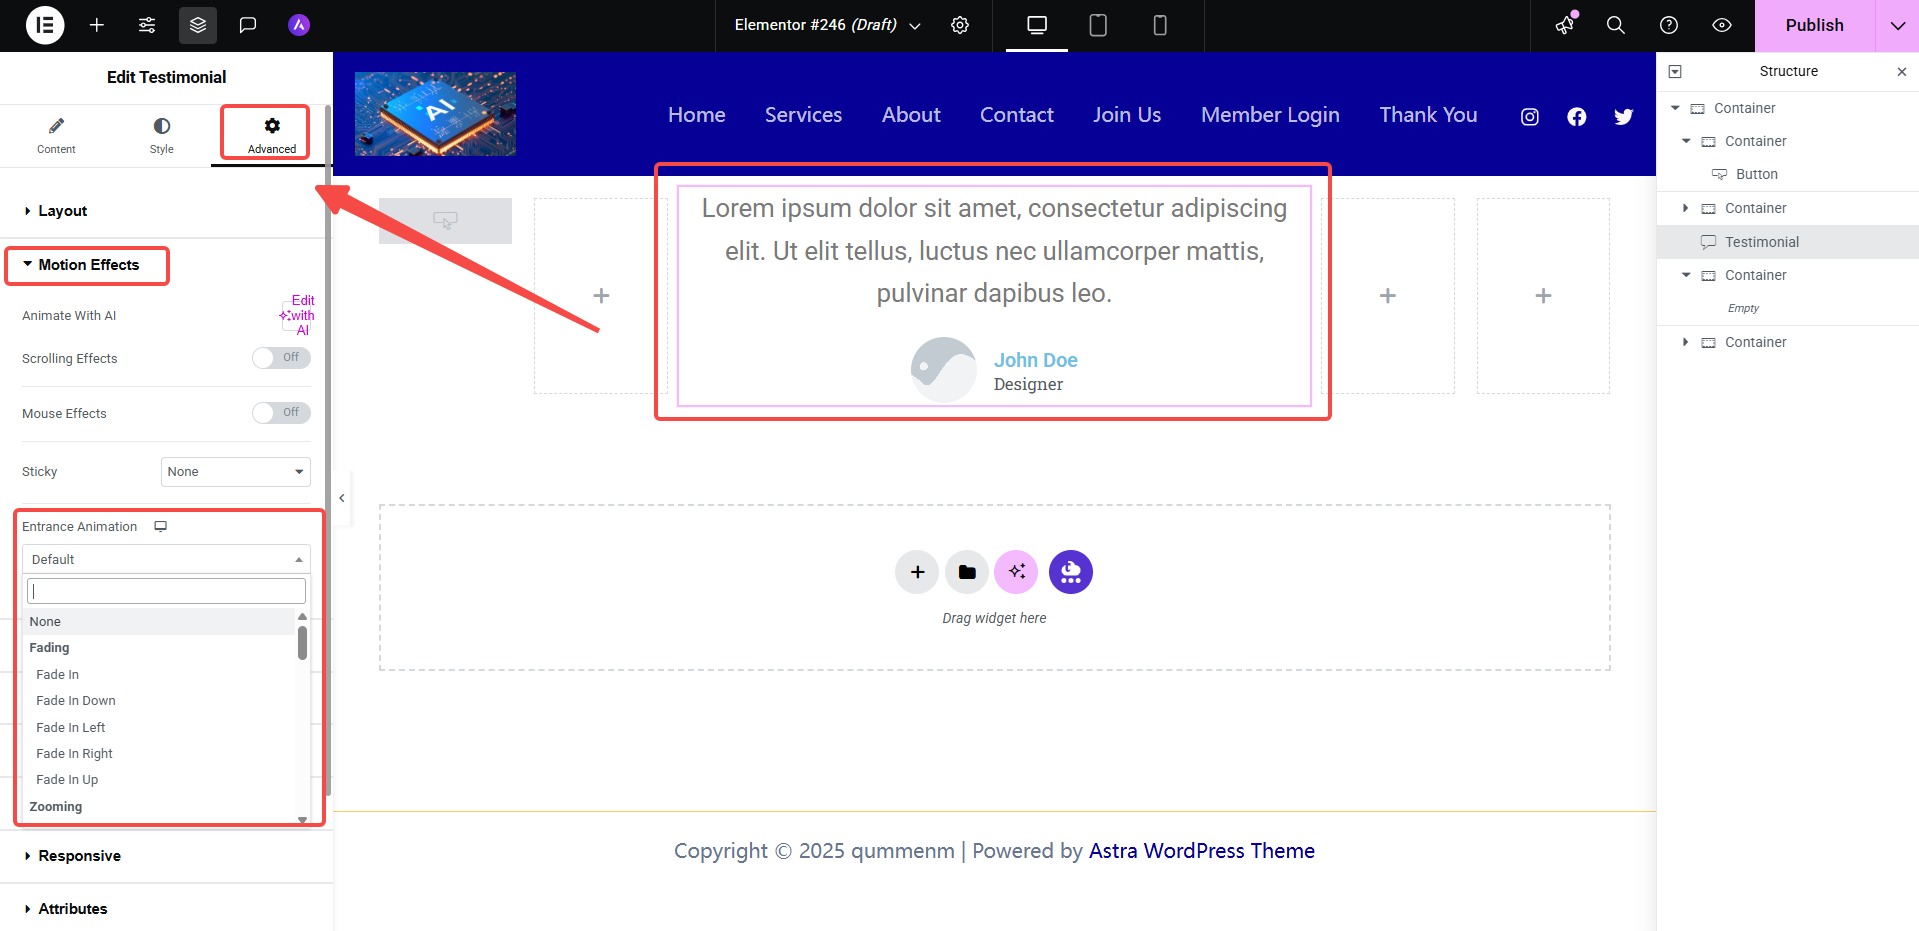Click the Instagram icon in the header
This screenshot has width=1919, height=931.
tap(1528, 116)
